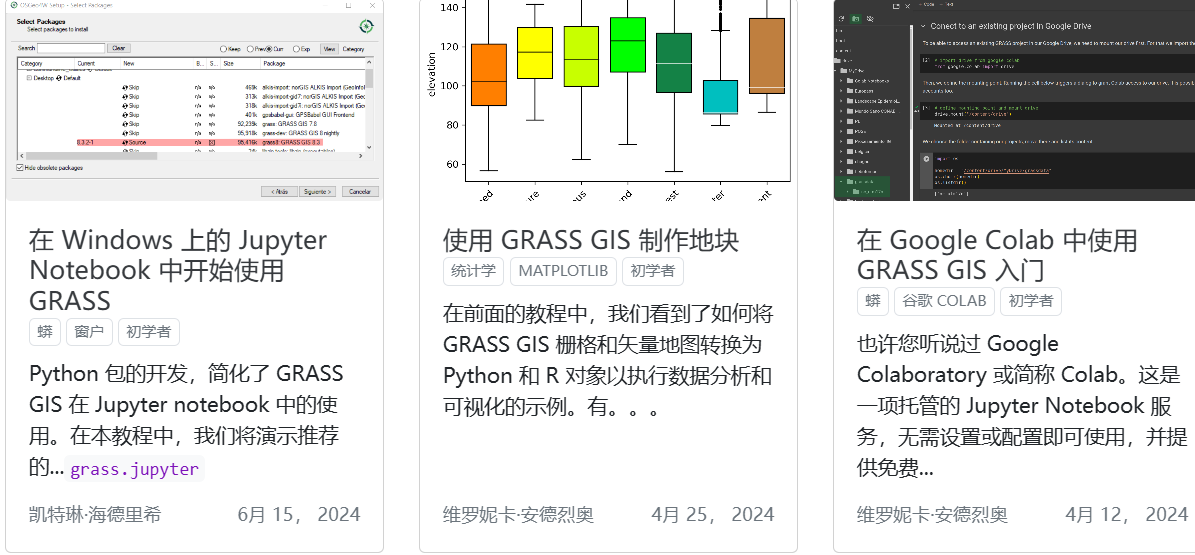Viewport: 1195px width, 555px height.
Task: Select the 谷歌 COLAB tag
Action: coord(944,301)
